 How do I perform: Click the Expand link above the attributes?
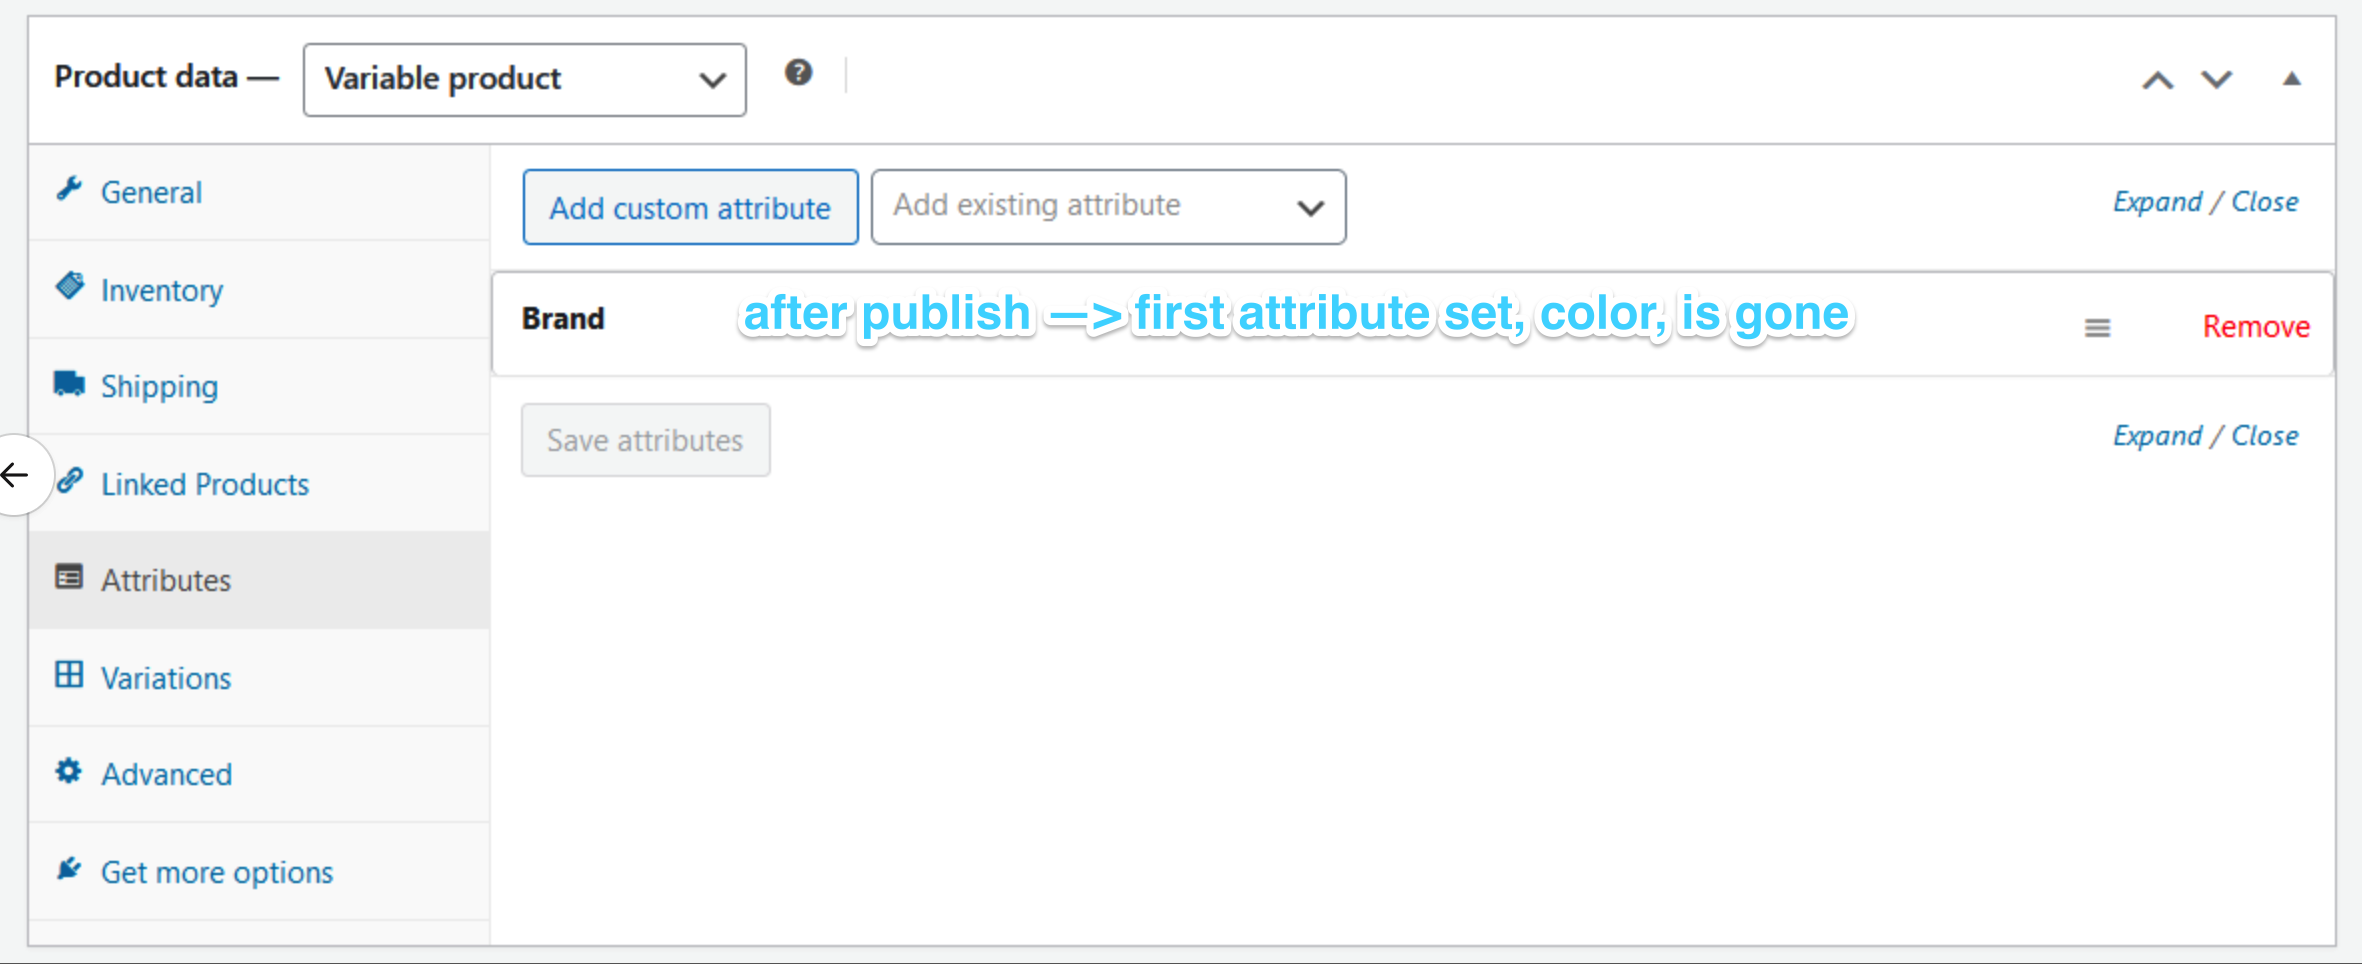coord(2158,201)
